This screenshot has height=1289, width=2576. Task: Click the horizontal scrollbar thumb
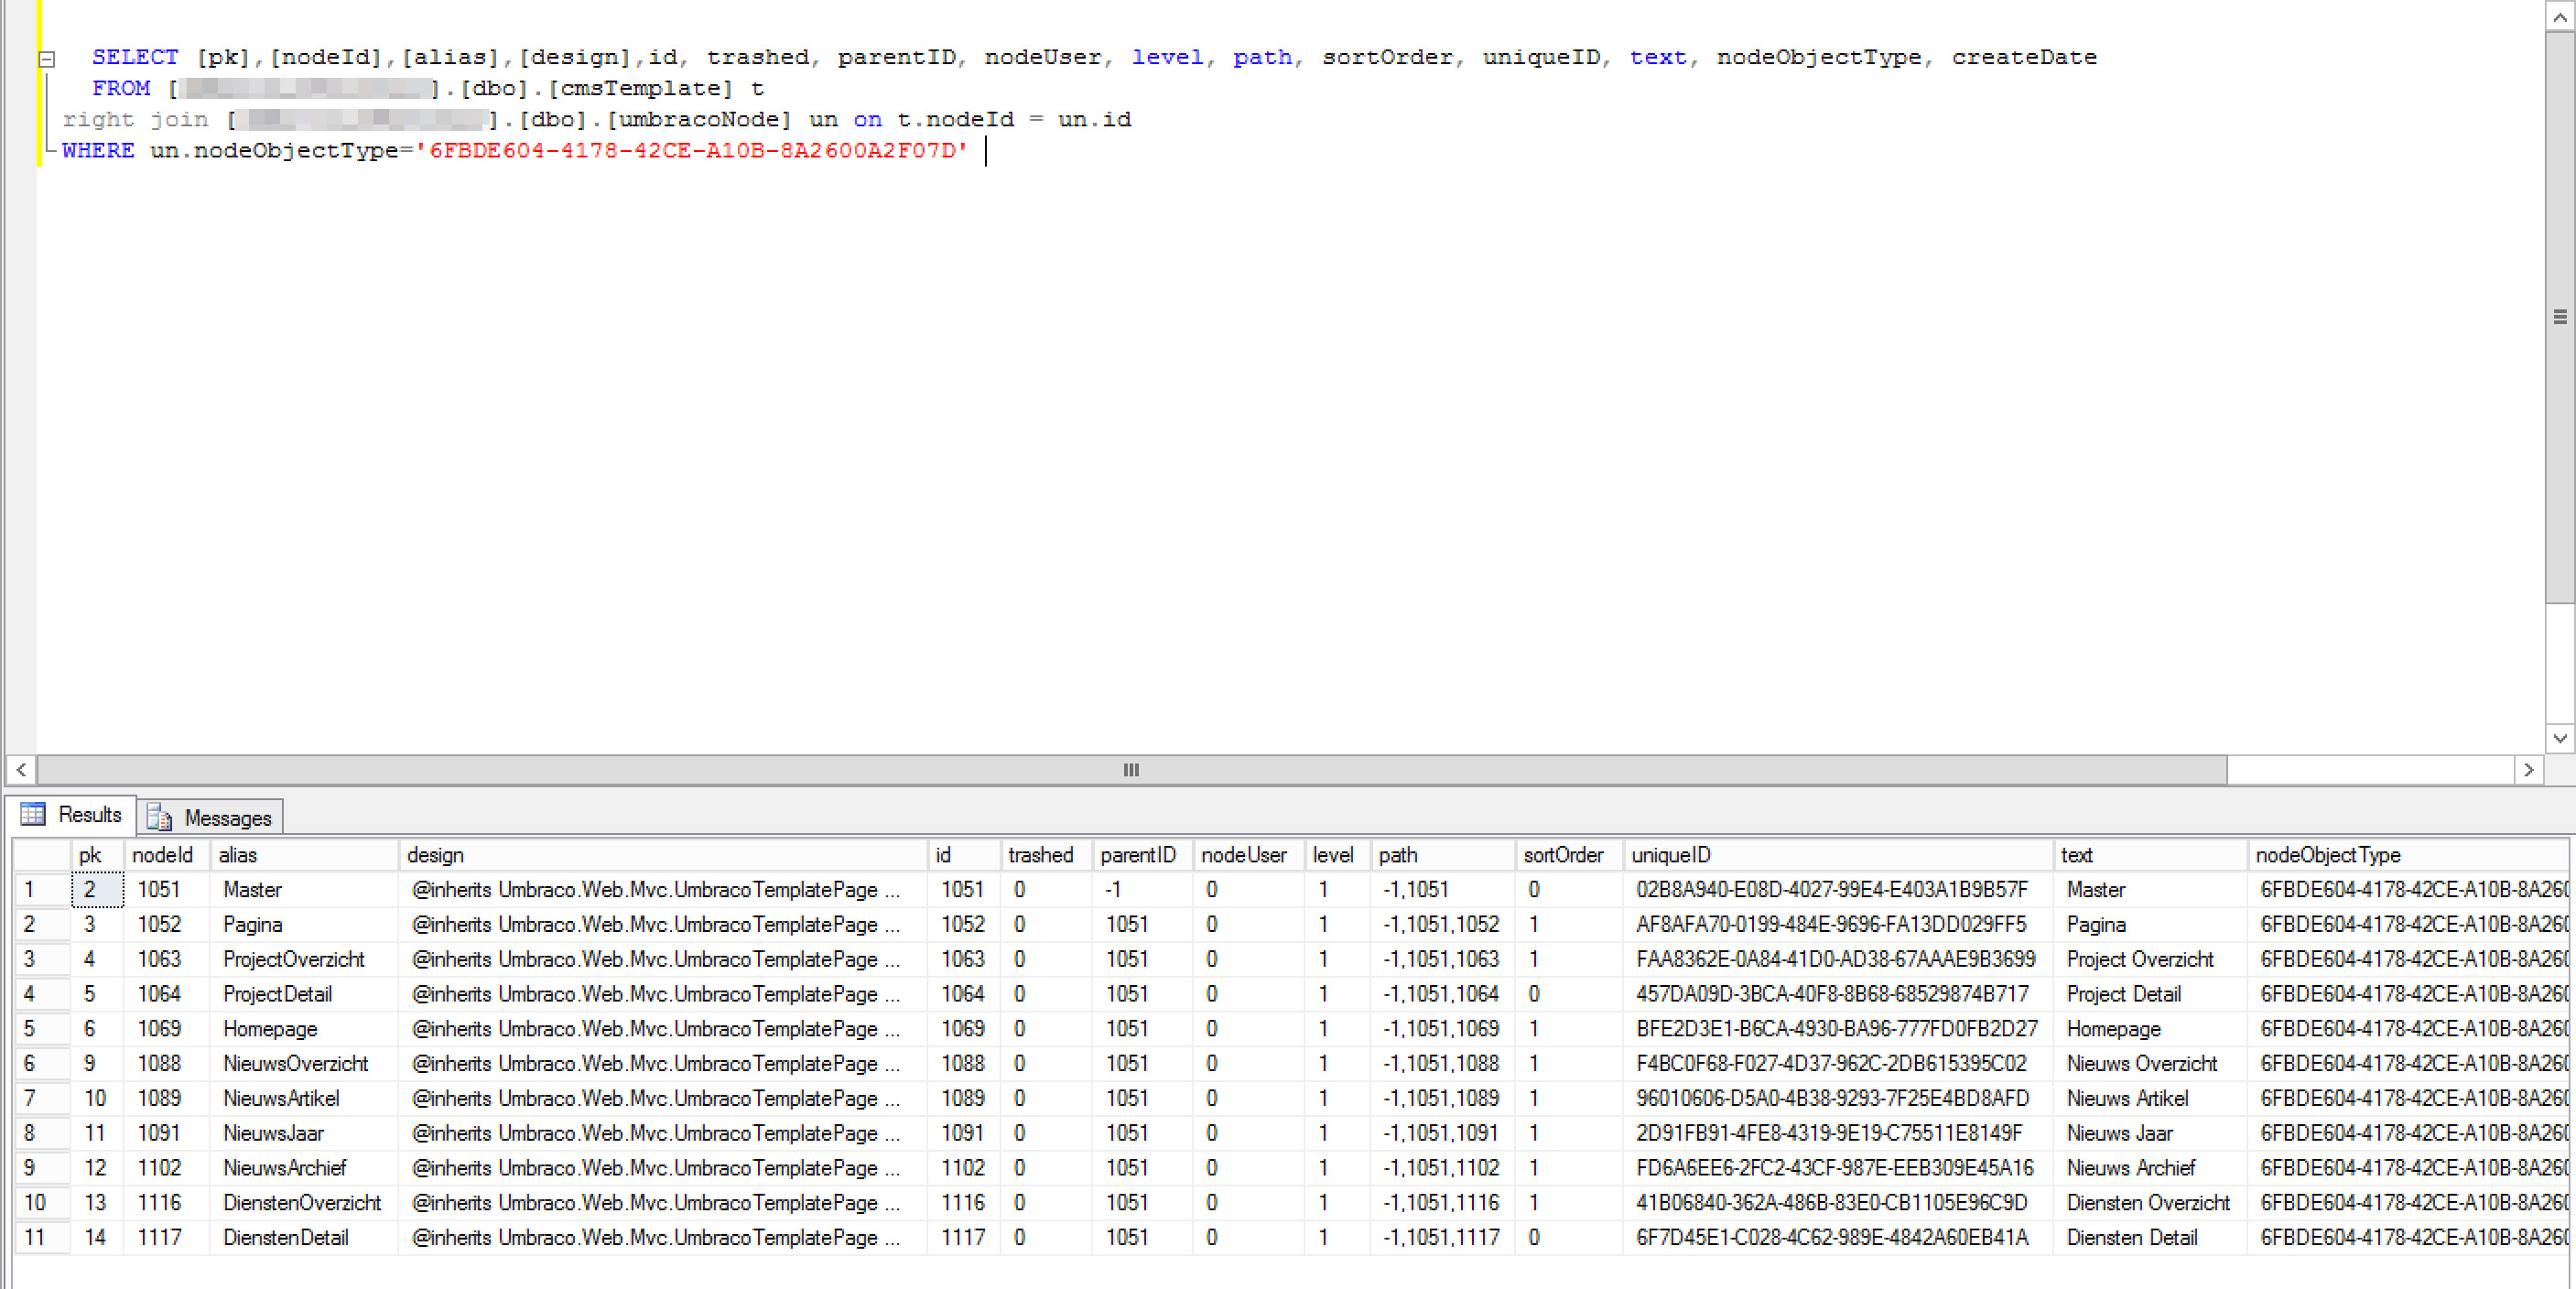point(1131,770)
